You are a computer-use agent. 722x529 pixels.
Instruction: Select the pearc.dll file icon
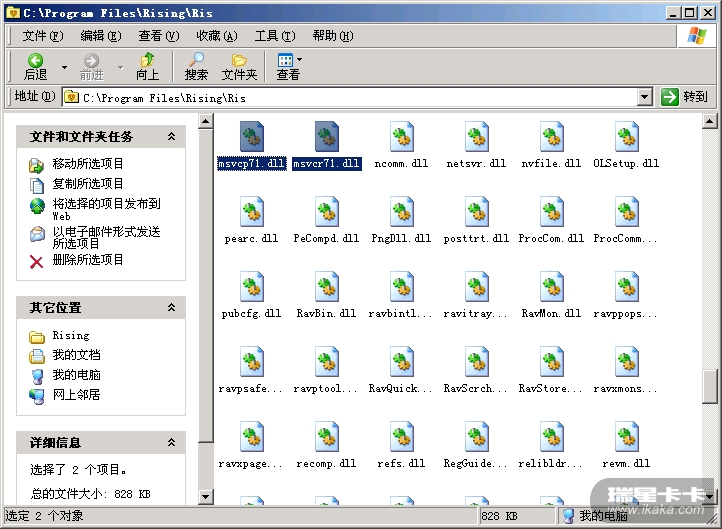[x=252, y=212]
